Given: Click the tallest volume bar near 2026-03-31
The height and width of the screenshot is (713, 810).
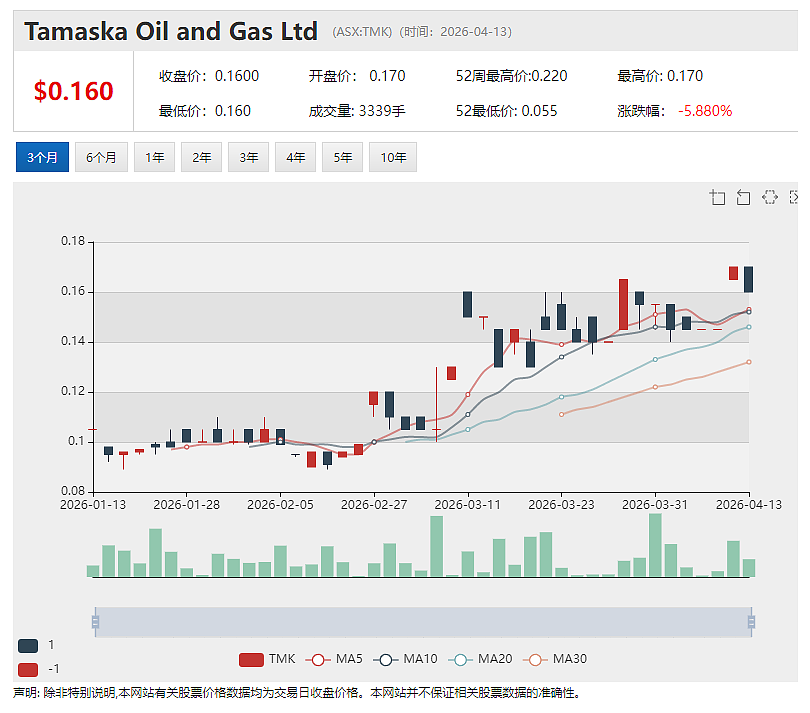Looking at the screenshot, I should [655, 545].
